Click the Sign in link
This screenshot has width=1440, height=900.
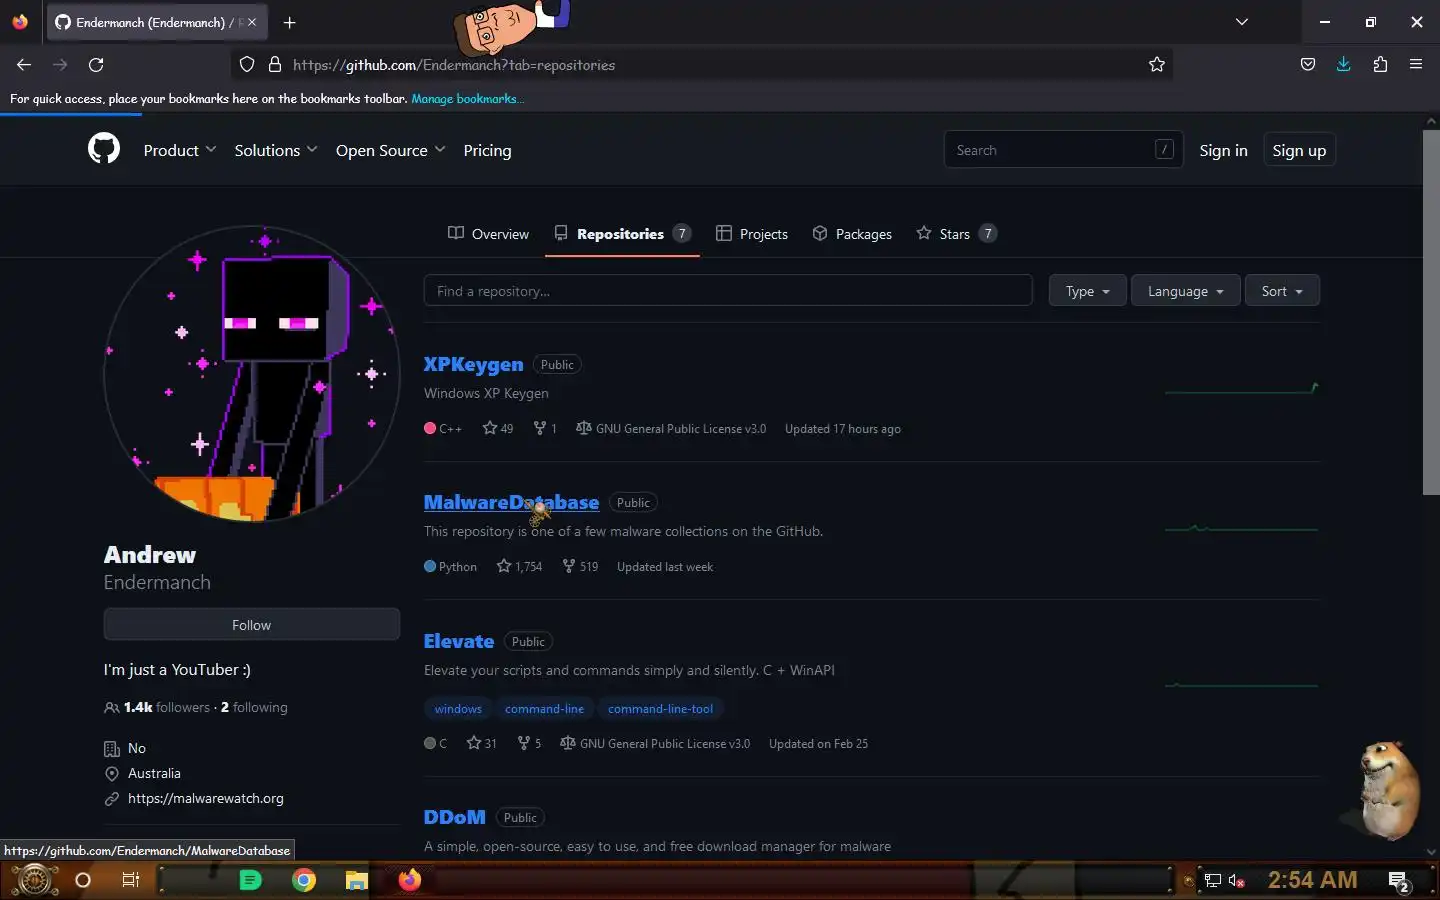click(x=1223, y=150)
